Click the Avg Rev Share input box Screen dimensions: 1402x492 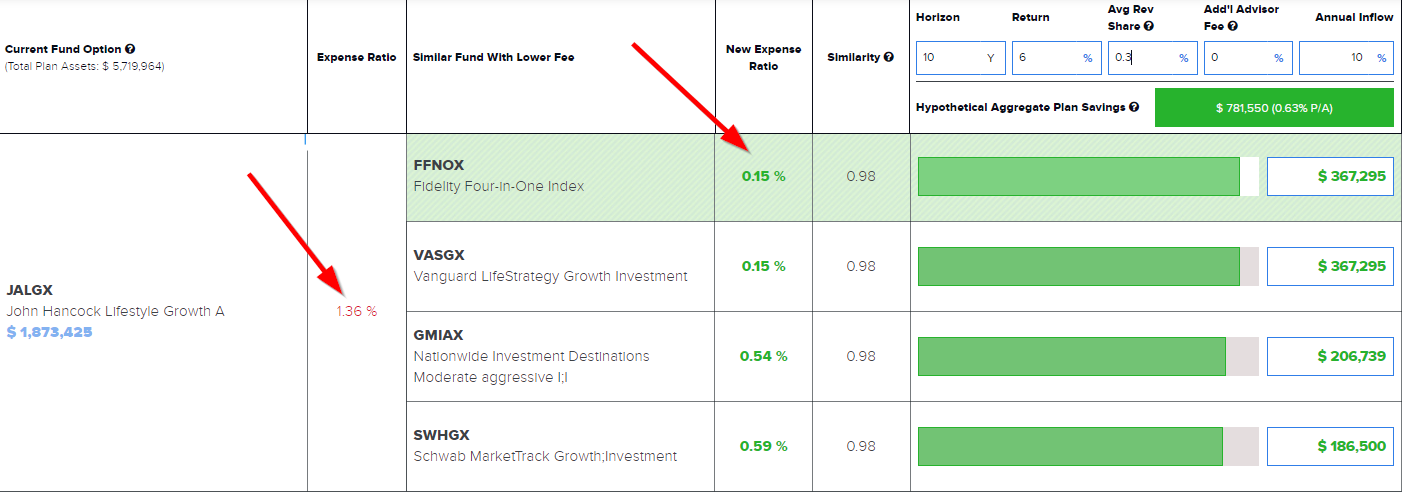coord(1141,58)
